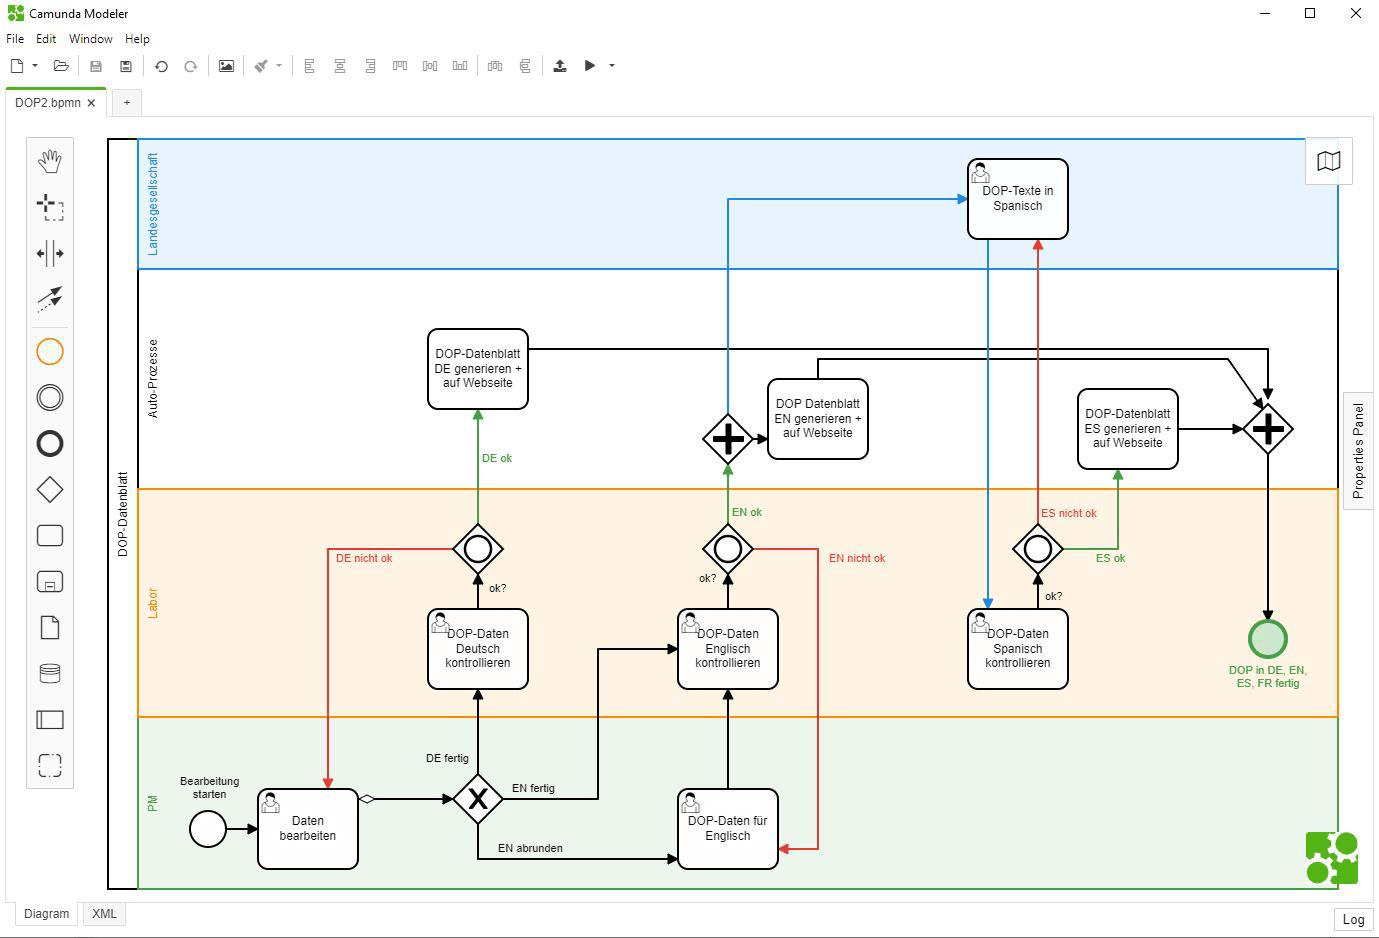Distribute elements vertically
Viewport: 1379px width, 938px height.
(x=525, y=66)
